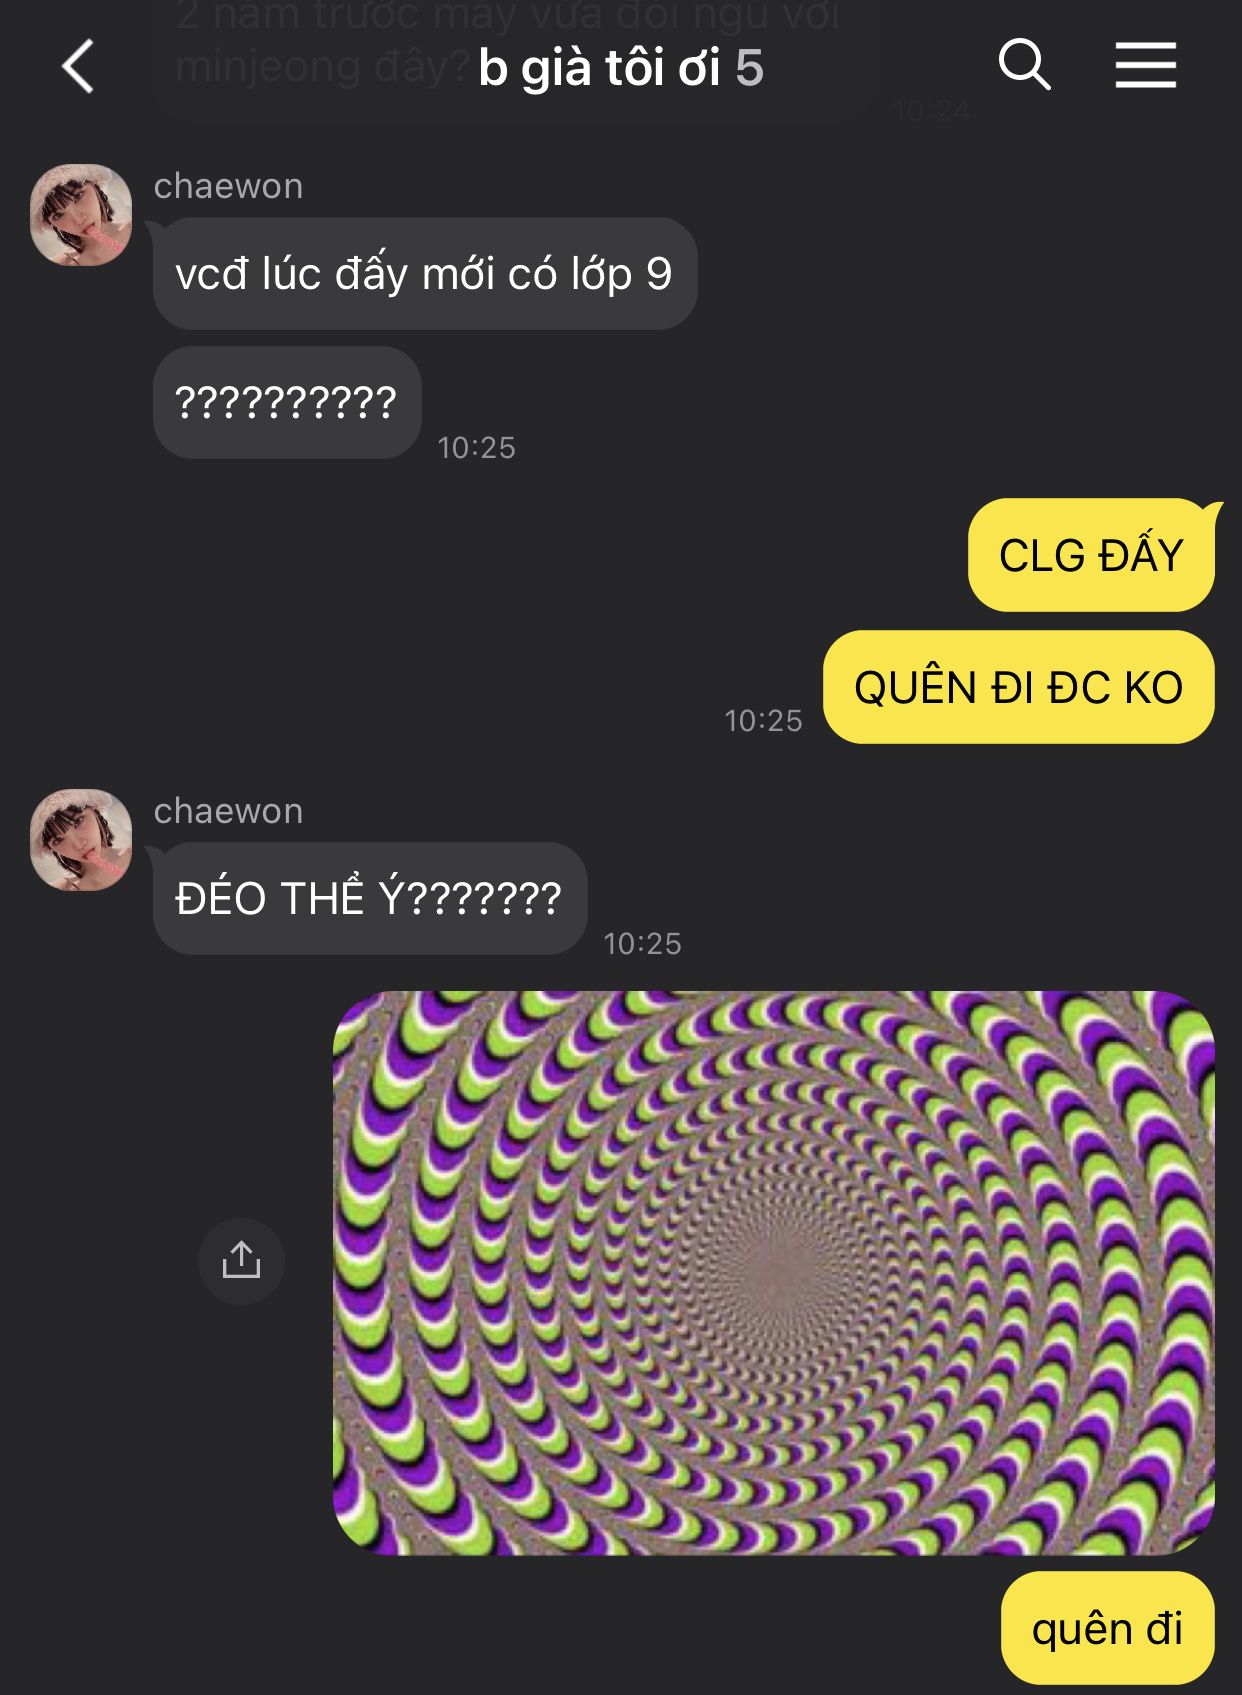1242x1695 pixels.
Task: Tap the 10:25 timestamp beside the question marks bubble
Action: 476,447
